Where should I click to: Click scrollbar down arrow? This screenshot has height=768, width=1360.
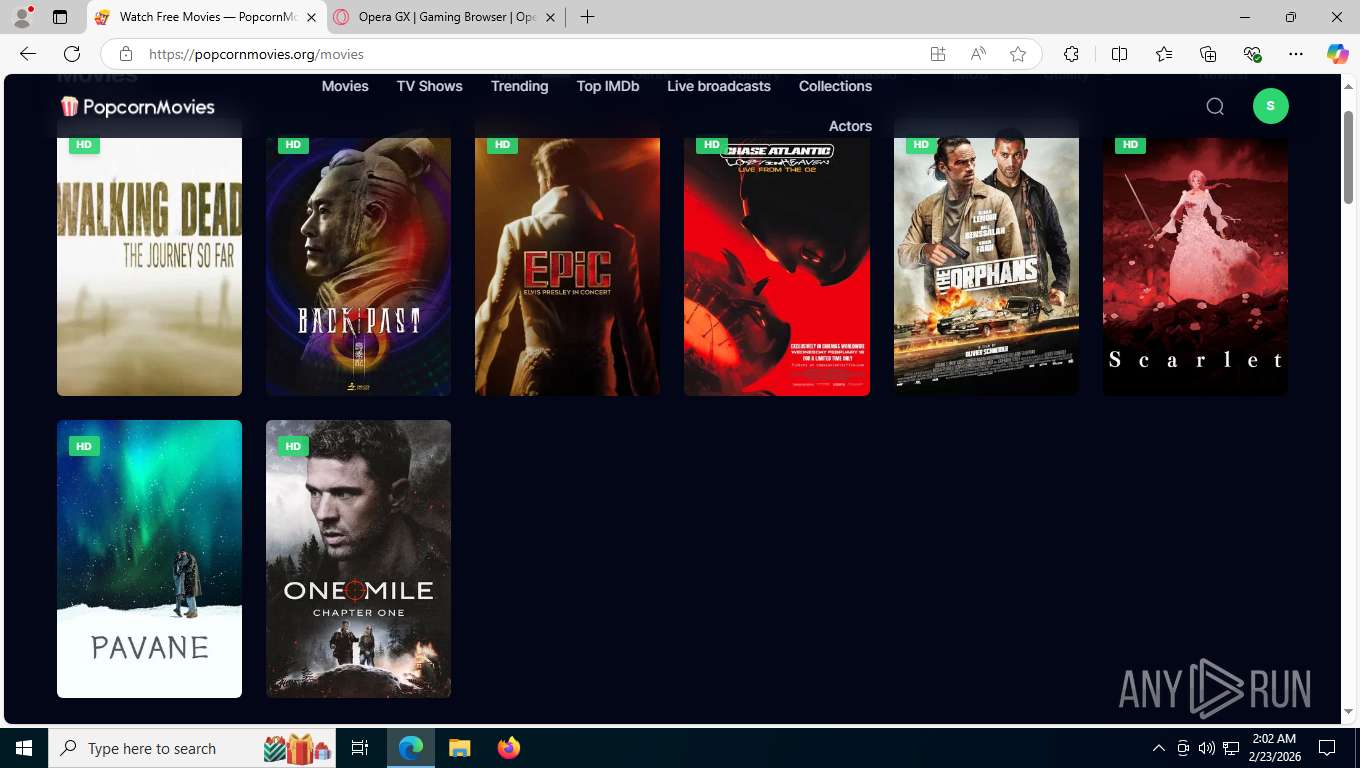tap(1349, 711)
